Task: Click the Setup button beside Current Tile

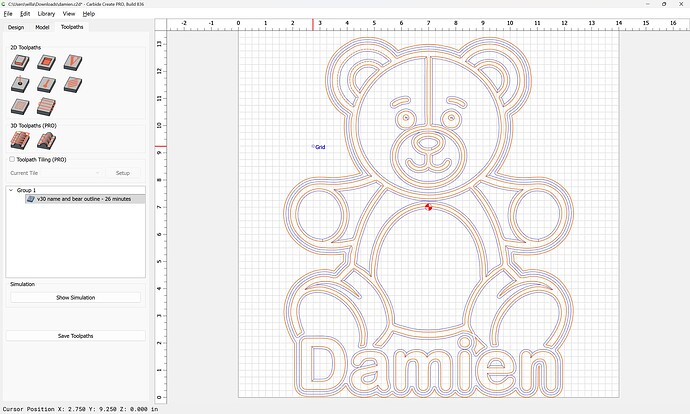Action: [x=123, y=173]
